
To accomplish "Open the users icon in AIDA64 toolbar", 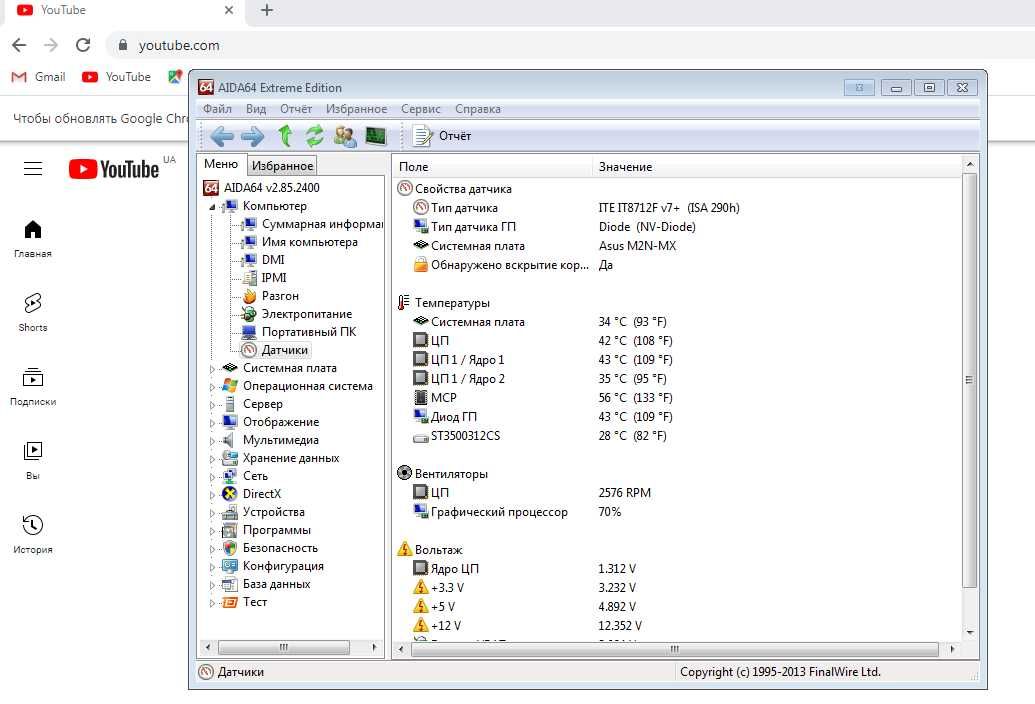I will [x=345, y=137].
